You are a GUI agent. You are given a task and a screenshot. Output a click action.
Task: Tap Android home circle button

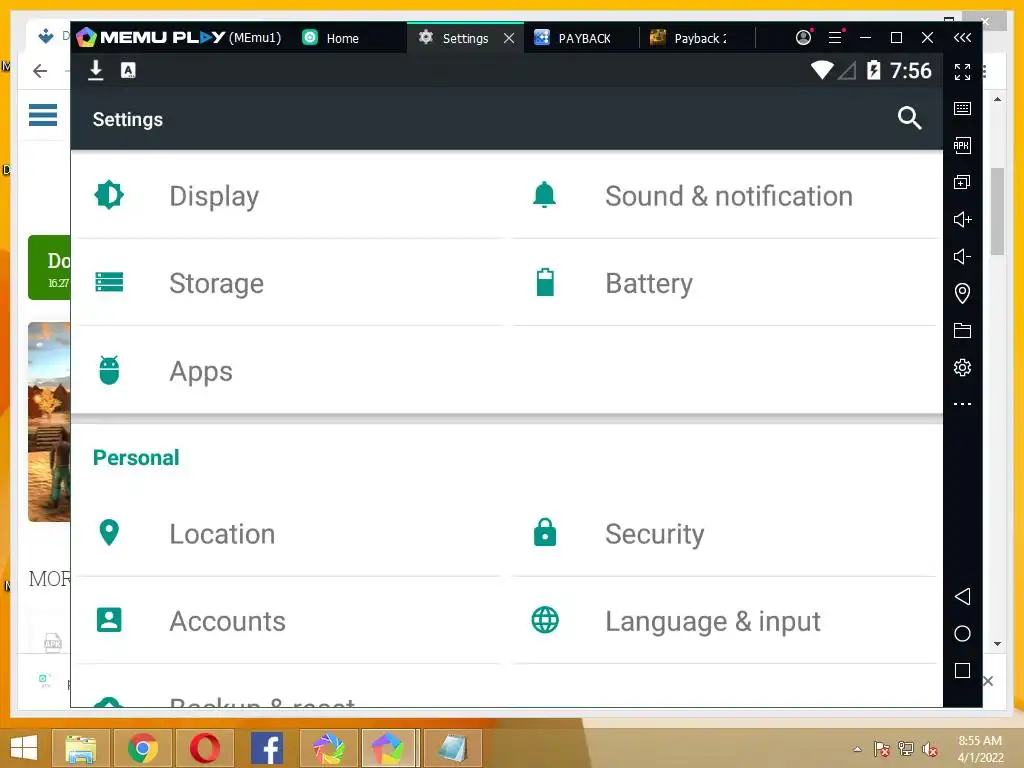[962, 633]
